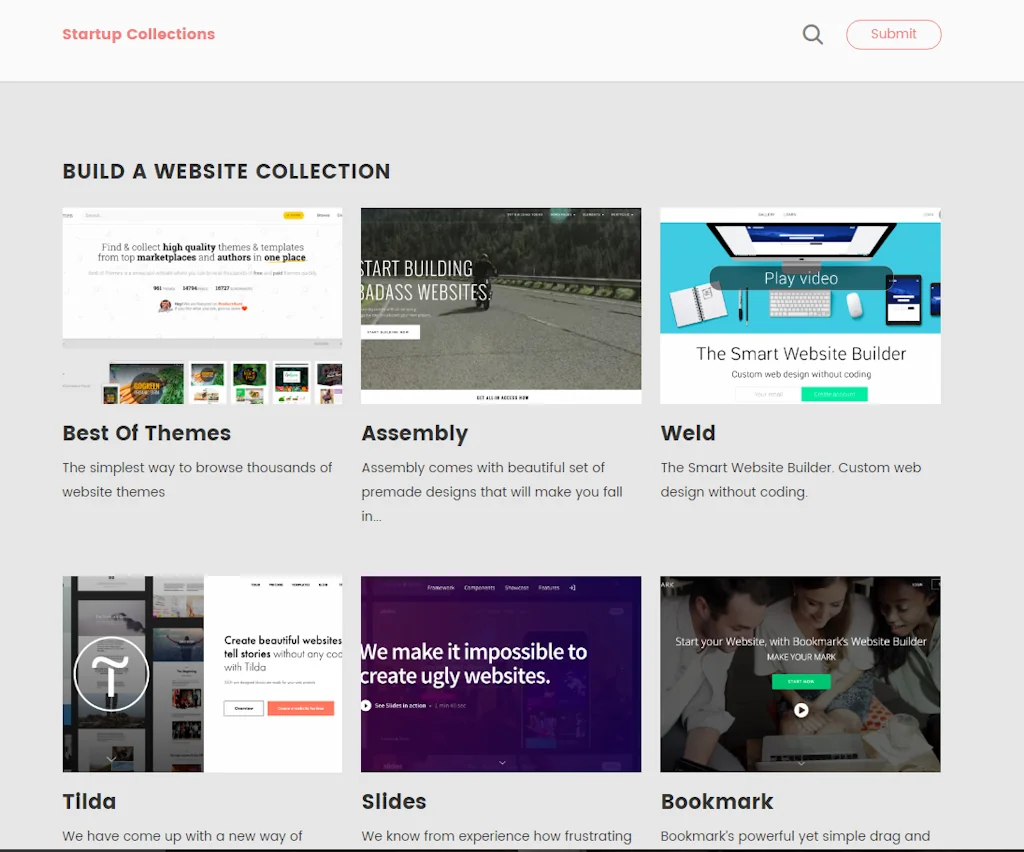Hit the green 'Start Now' button on Bookmark
The image size is (1024, 852).
(x=801, y=682)
